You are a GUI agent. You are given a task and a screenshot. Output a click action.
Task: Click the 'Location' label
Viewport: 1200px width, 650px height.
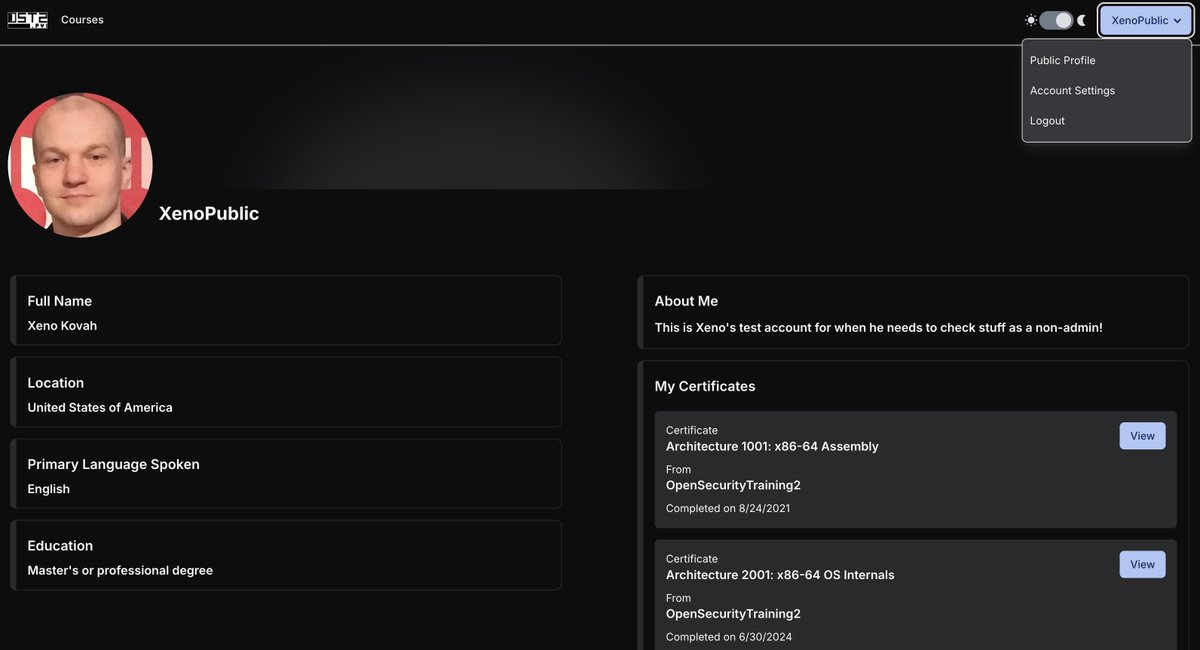click(x=56, y=383)
